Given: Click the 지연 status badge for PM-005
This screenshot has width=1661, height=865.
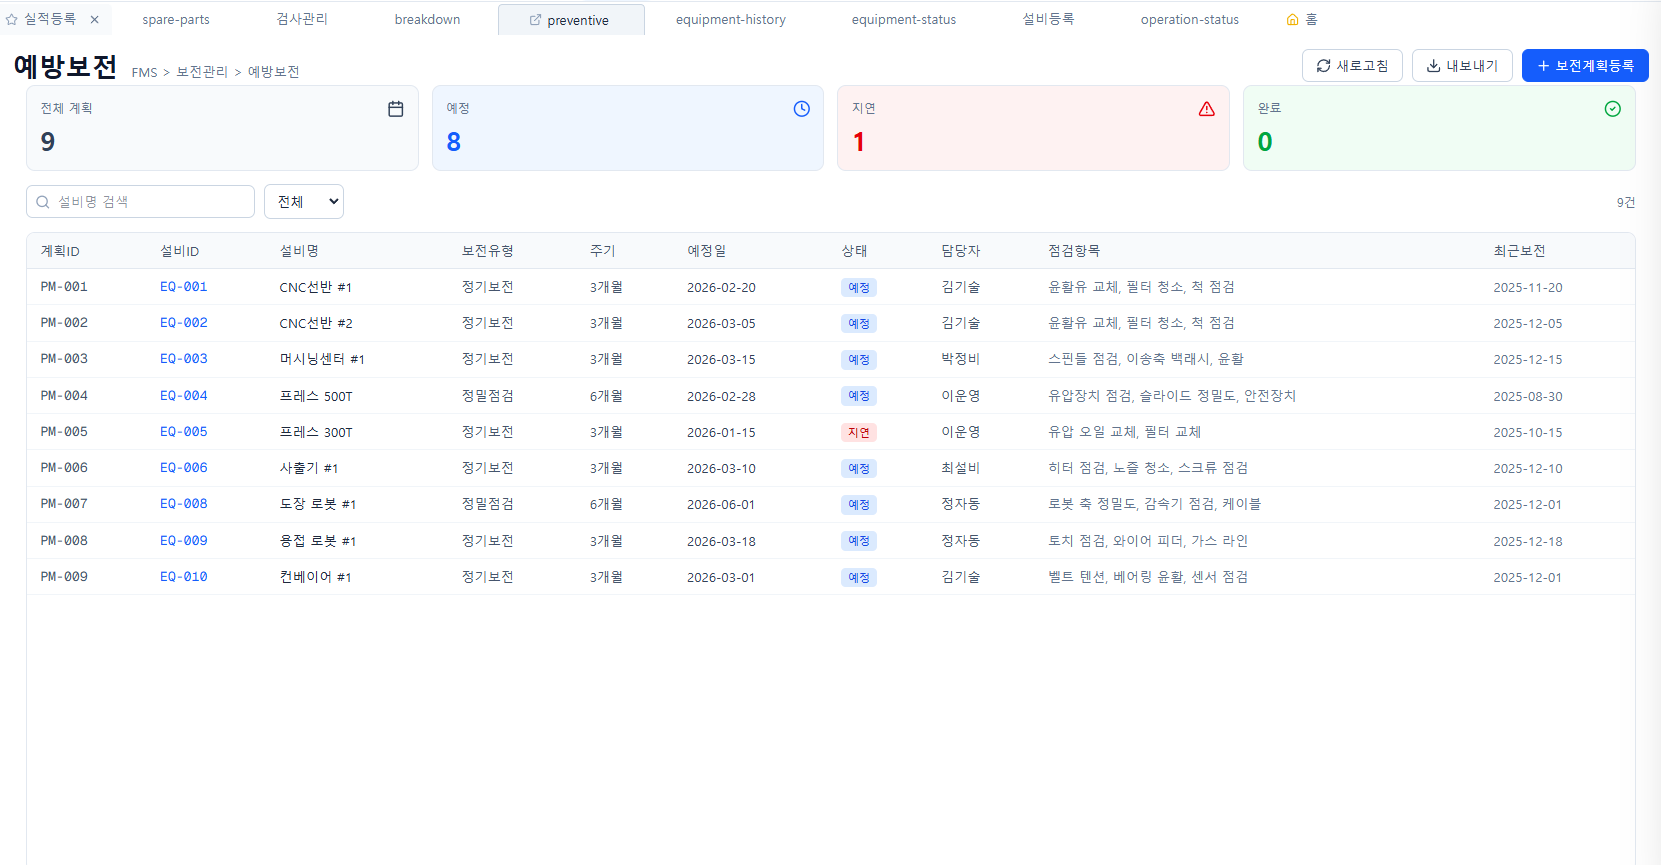Looking at the screenshot, I should [x=859, y=432].
